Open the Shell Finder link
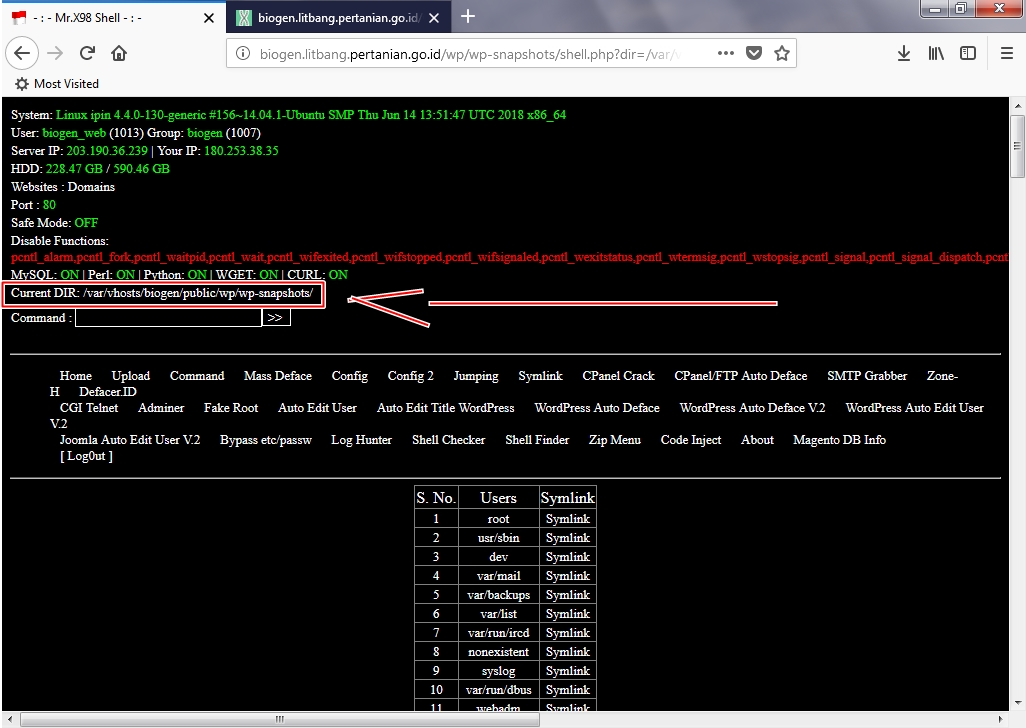Viewport: 1026px width, 728px height. click(x=537, y=440)
